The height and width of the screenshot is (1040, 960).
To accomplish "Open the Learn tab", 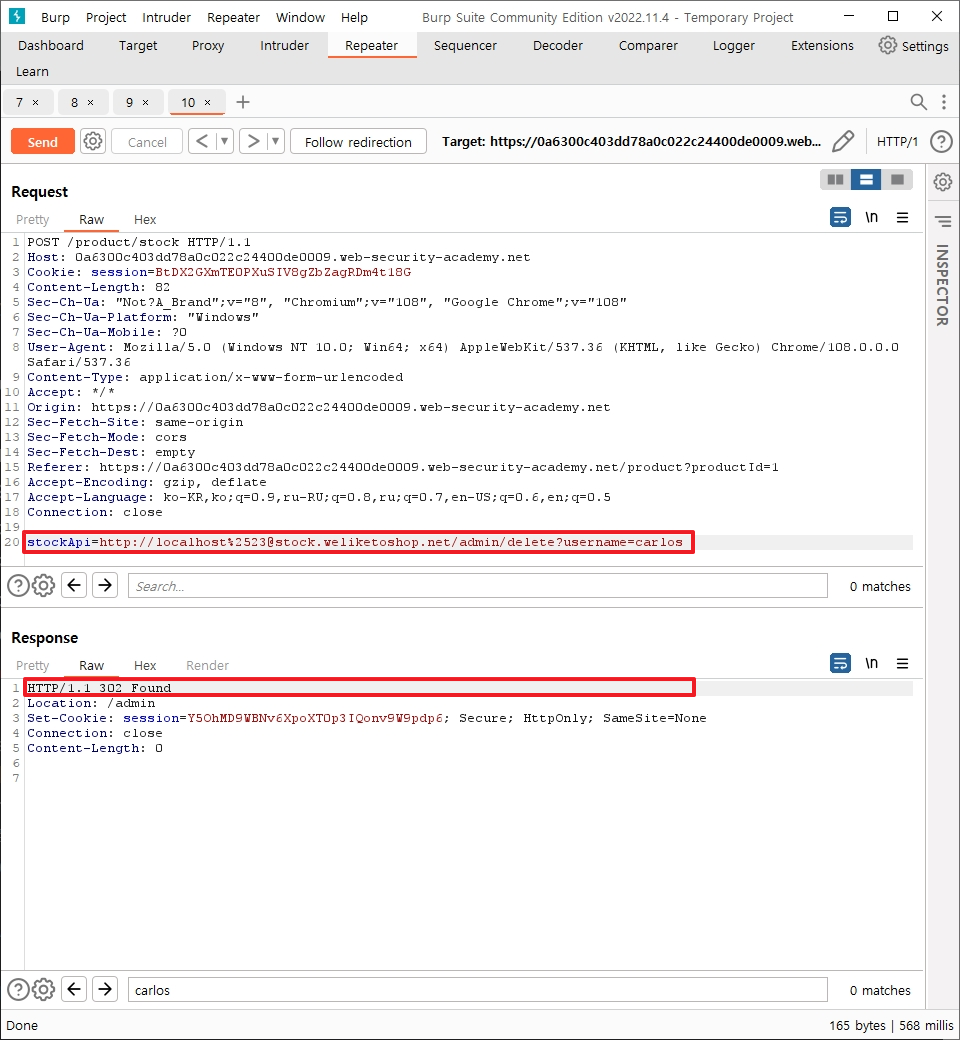I will coord(32,72).
